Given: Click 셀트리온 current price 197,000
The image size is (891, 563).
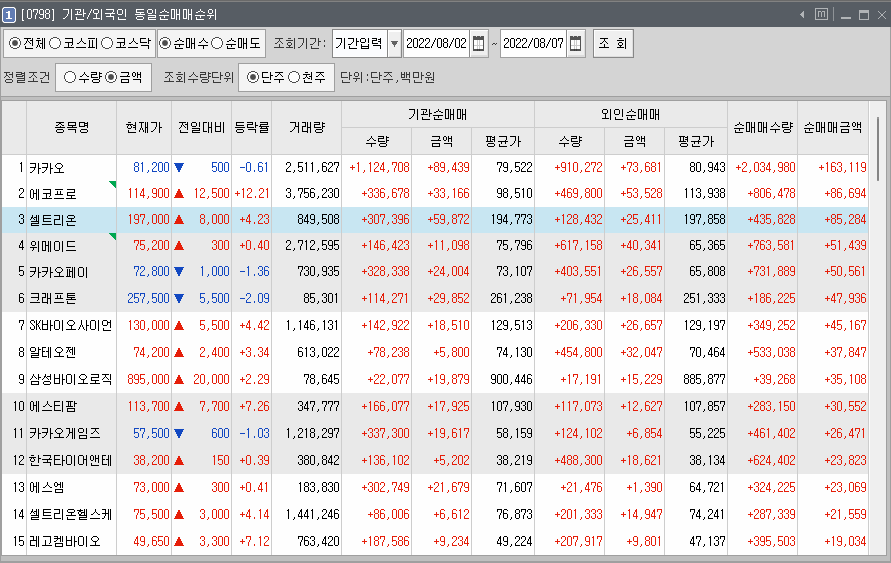Looking at the screenshot, I should pyautogui.click(x=148, y=220).
